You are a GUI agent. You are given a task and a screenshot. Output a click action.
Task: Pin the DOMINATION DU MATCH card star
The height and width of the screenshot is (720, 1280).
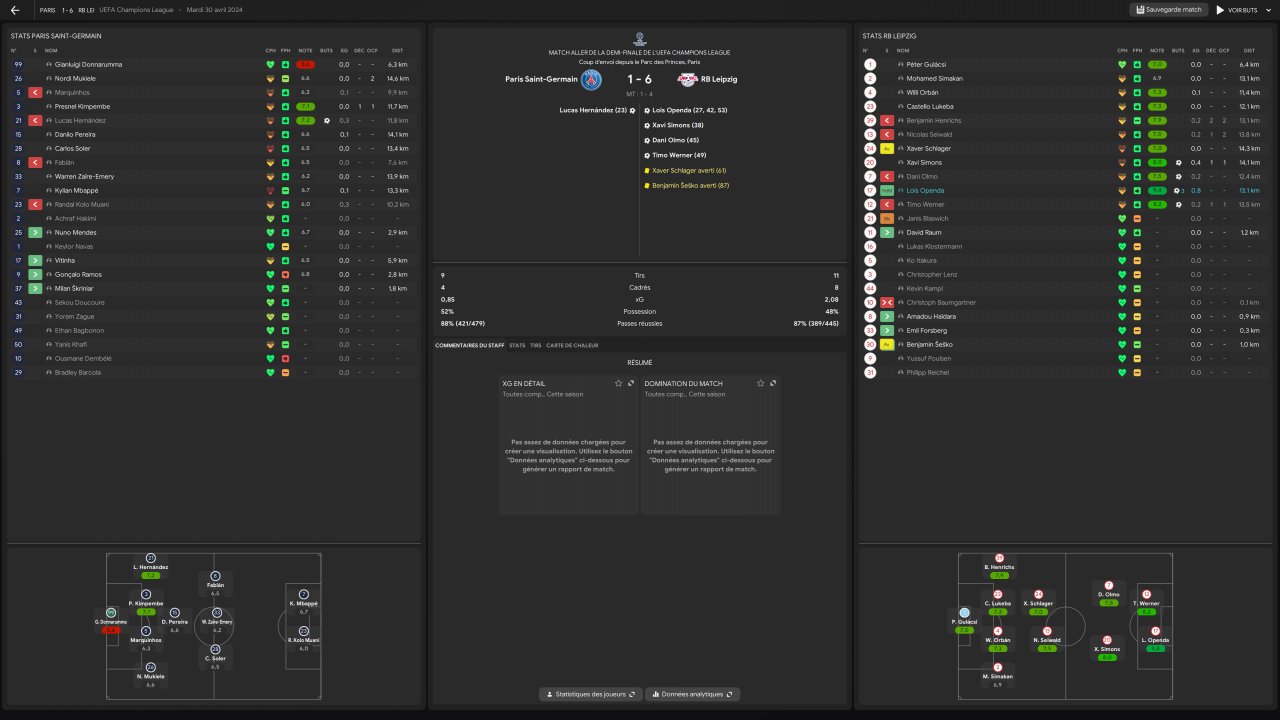click(x=761, y=383)
